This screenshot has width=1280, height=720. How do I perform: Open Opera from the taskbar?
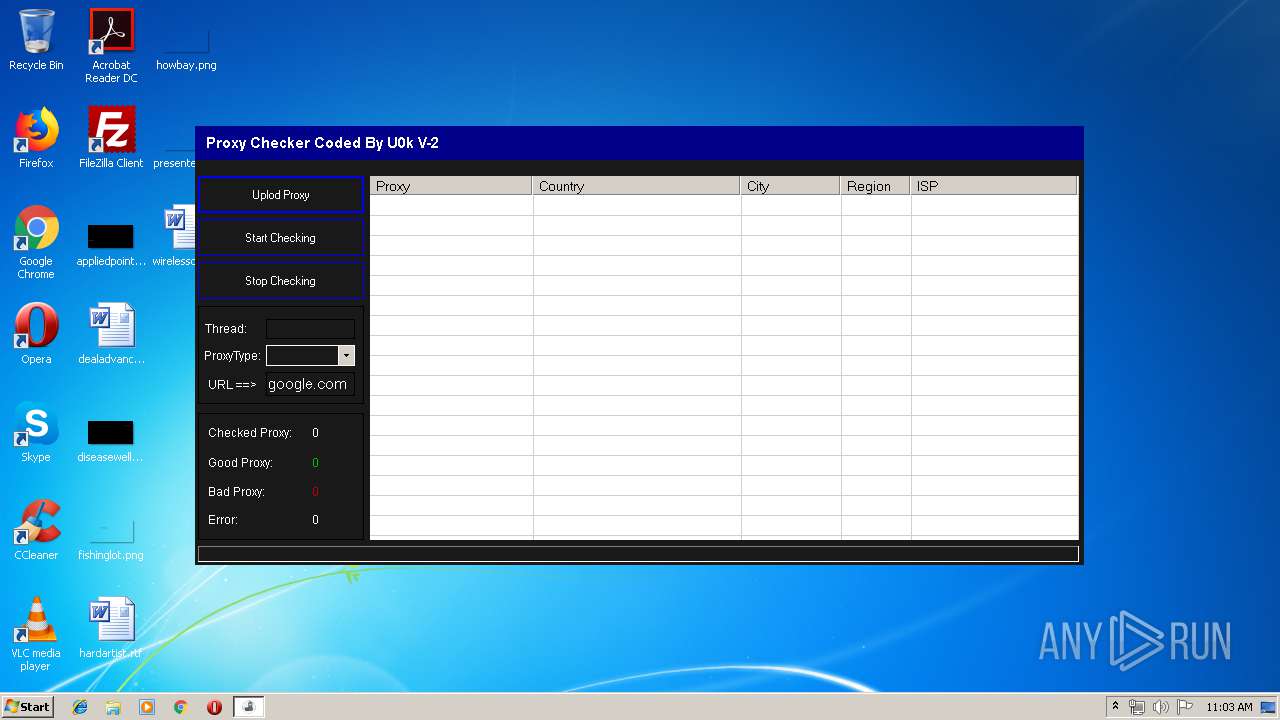click(214, 707)
